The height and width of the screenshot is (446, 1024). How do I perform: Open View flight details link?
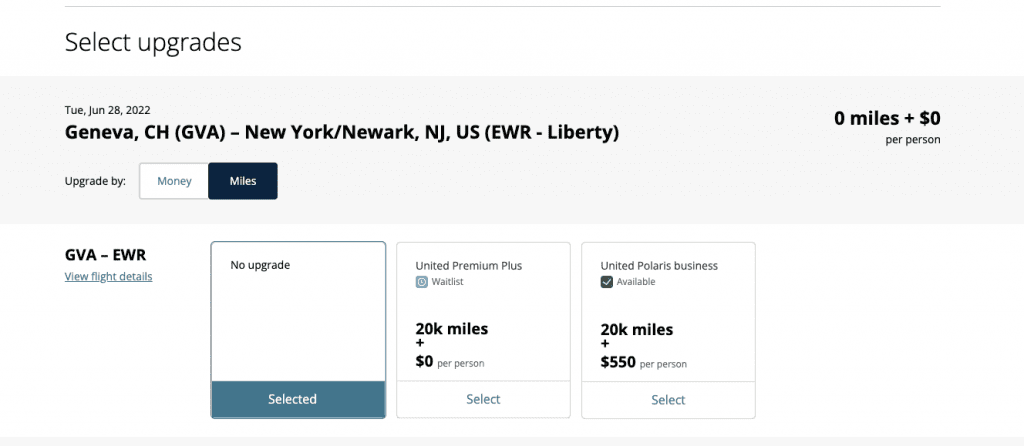(108, 276)
